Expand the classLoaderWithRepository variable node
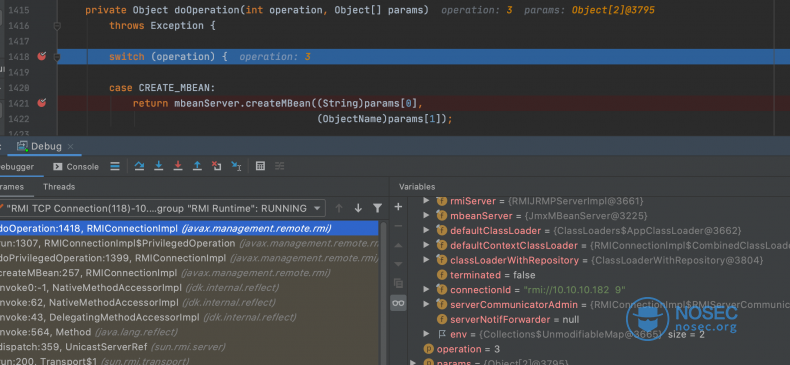 click(x=426, y=260)
